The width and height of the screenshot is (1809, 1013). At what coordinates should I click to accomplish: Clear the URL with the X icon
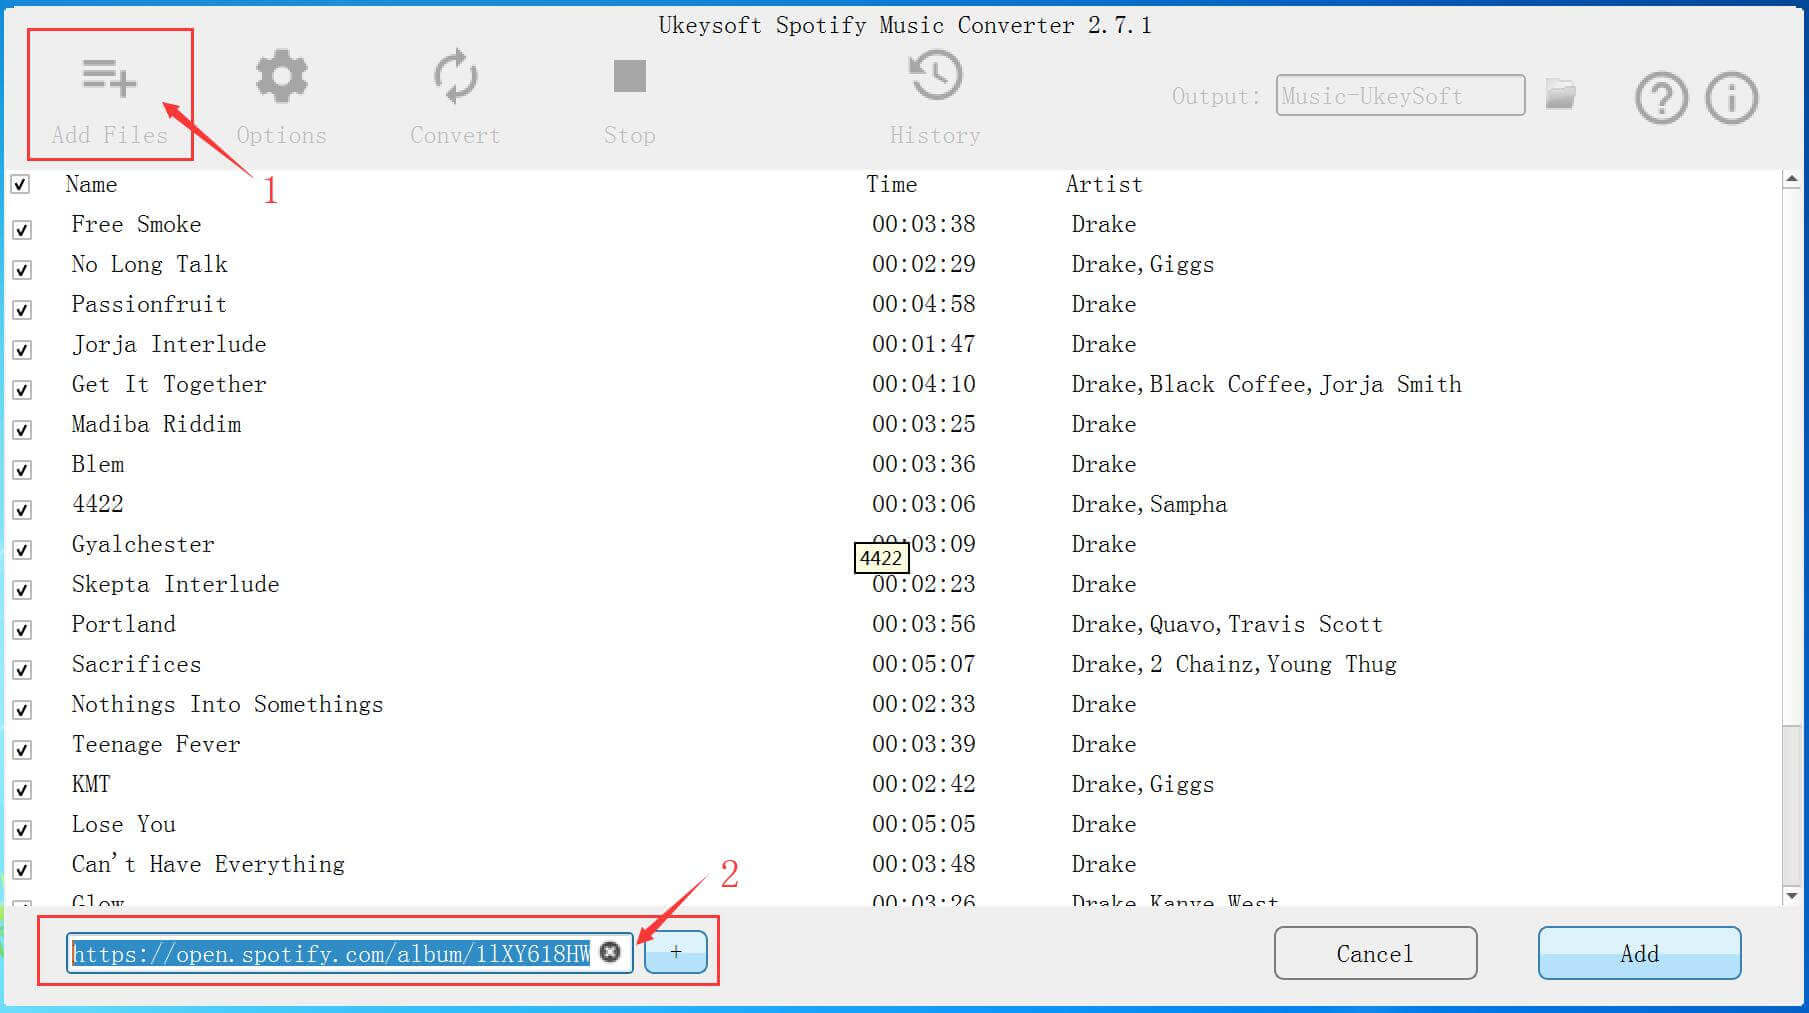(x=610, y=952)
